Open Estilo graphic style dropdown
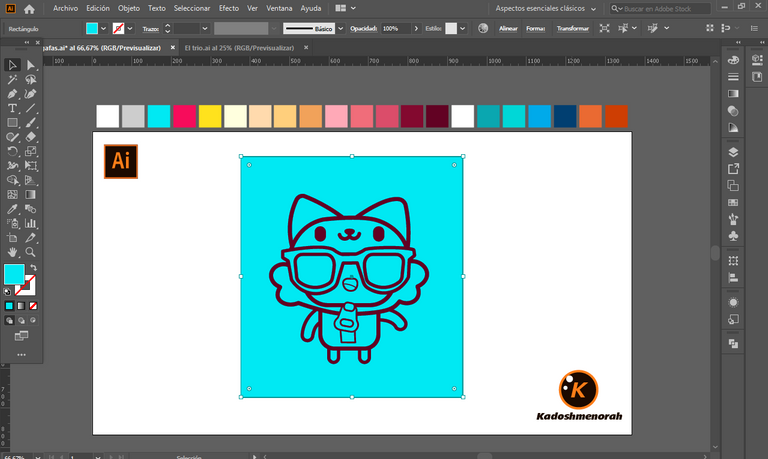The width and height of the screenshot is (768, 459). [x=462, y=28]
